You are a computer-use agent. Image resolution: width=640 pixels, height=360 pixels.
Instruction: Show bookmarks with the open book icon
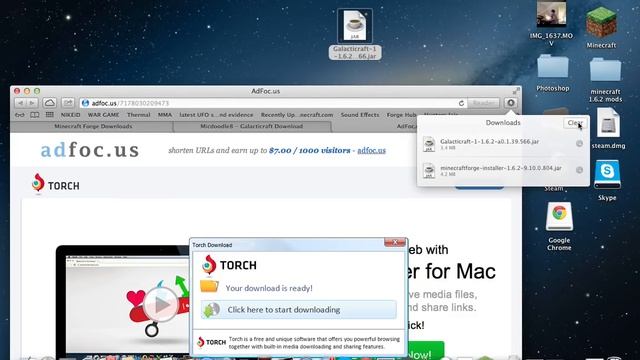tap(35, 115)
